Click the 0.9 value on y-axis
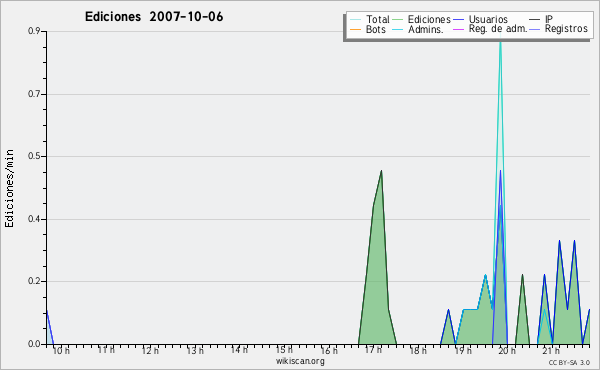 click(34, 31)
